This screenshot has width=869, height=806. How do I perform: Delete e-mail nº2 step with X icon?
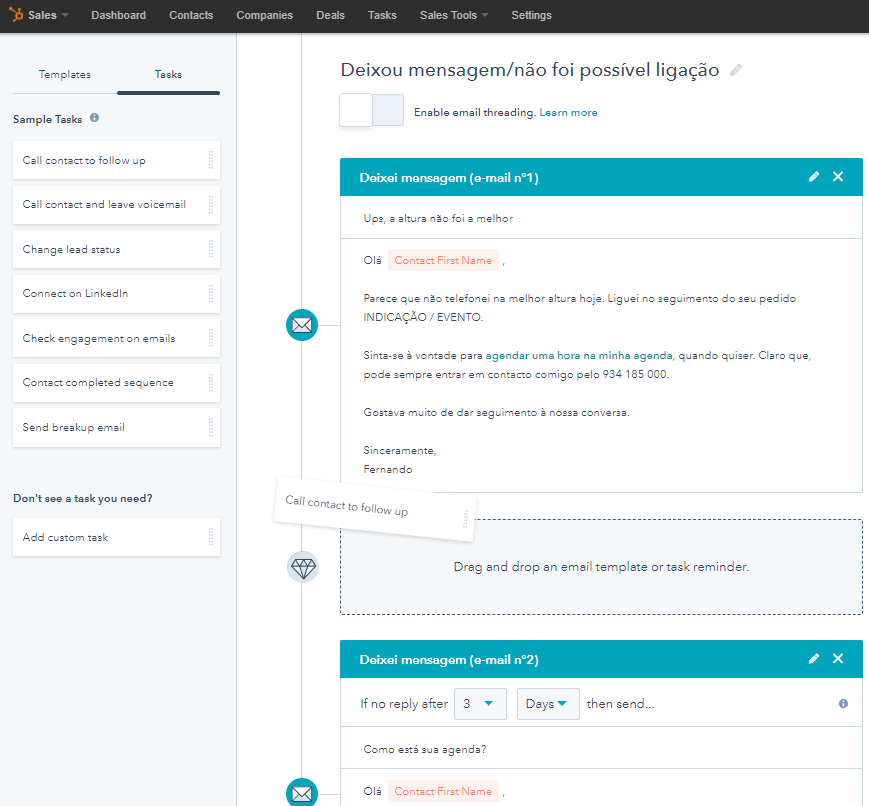point(838,659)
